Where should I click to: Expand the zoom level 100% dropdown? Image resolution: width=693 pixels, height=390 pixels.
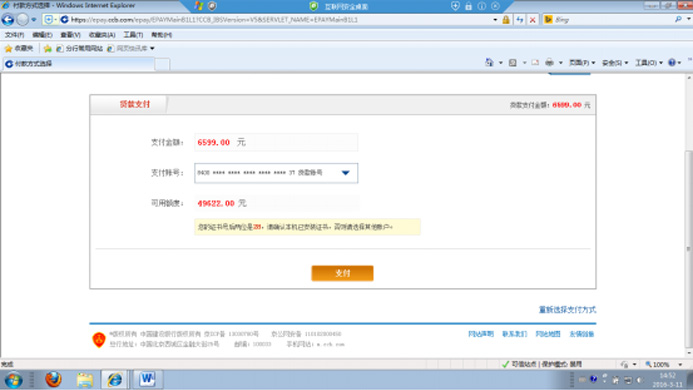680,364
